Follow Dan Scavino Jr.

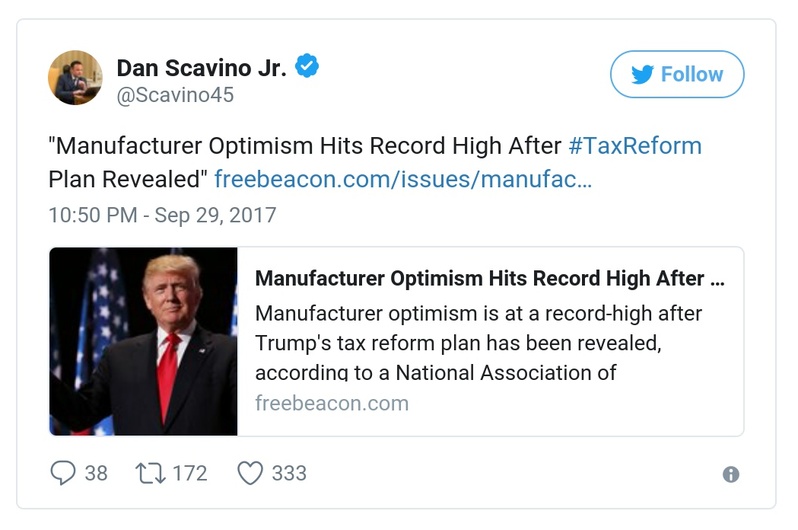(677, 74)
